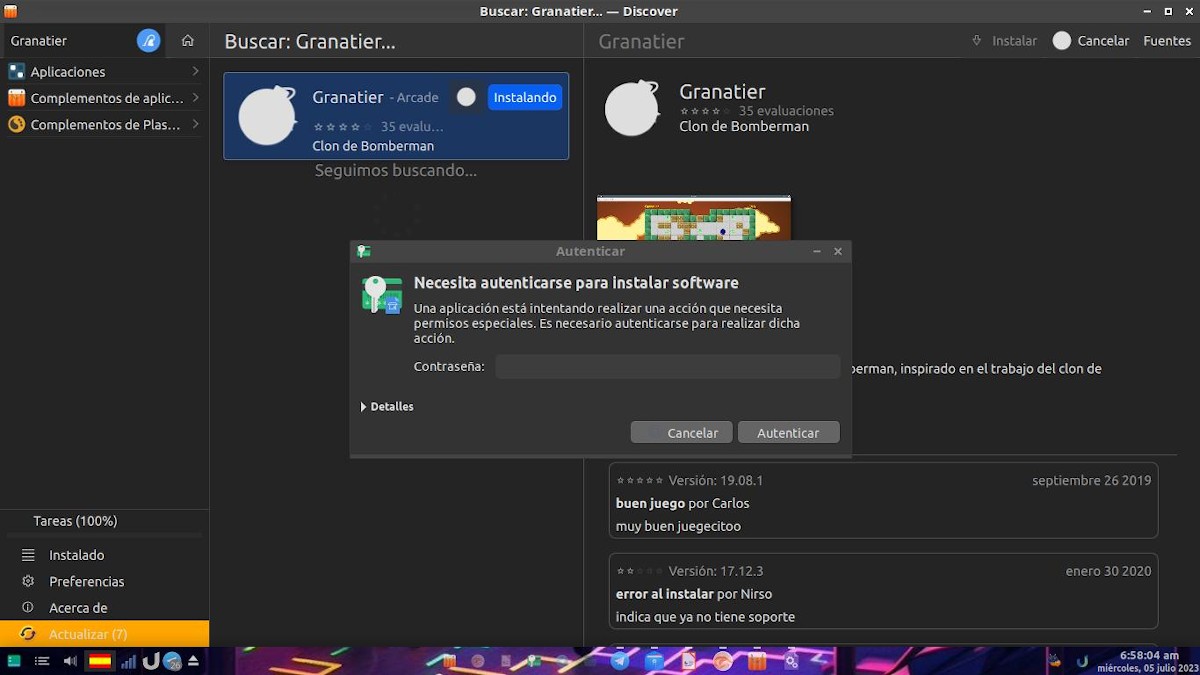The image size is (1200, 675).
Task: Click the Acerca de info icon
Action: [28, 608]
